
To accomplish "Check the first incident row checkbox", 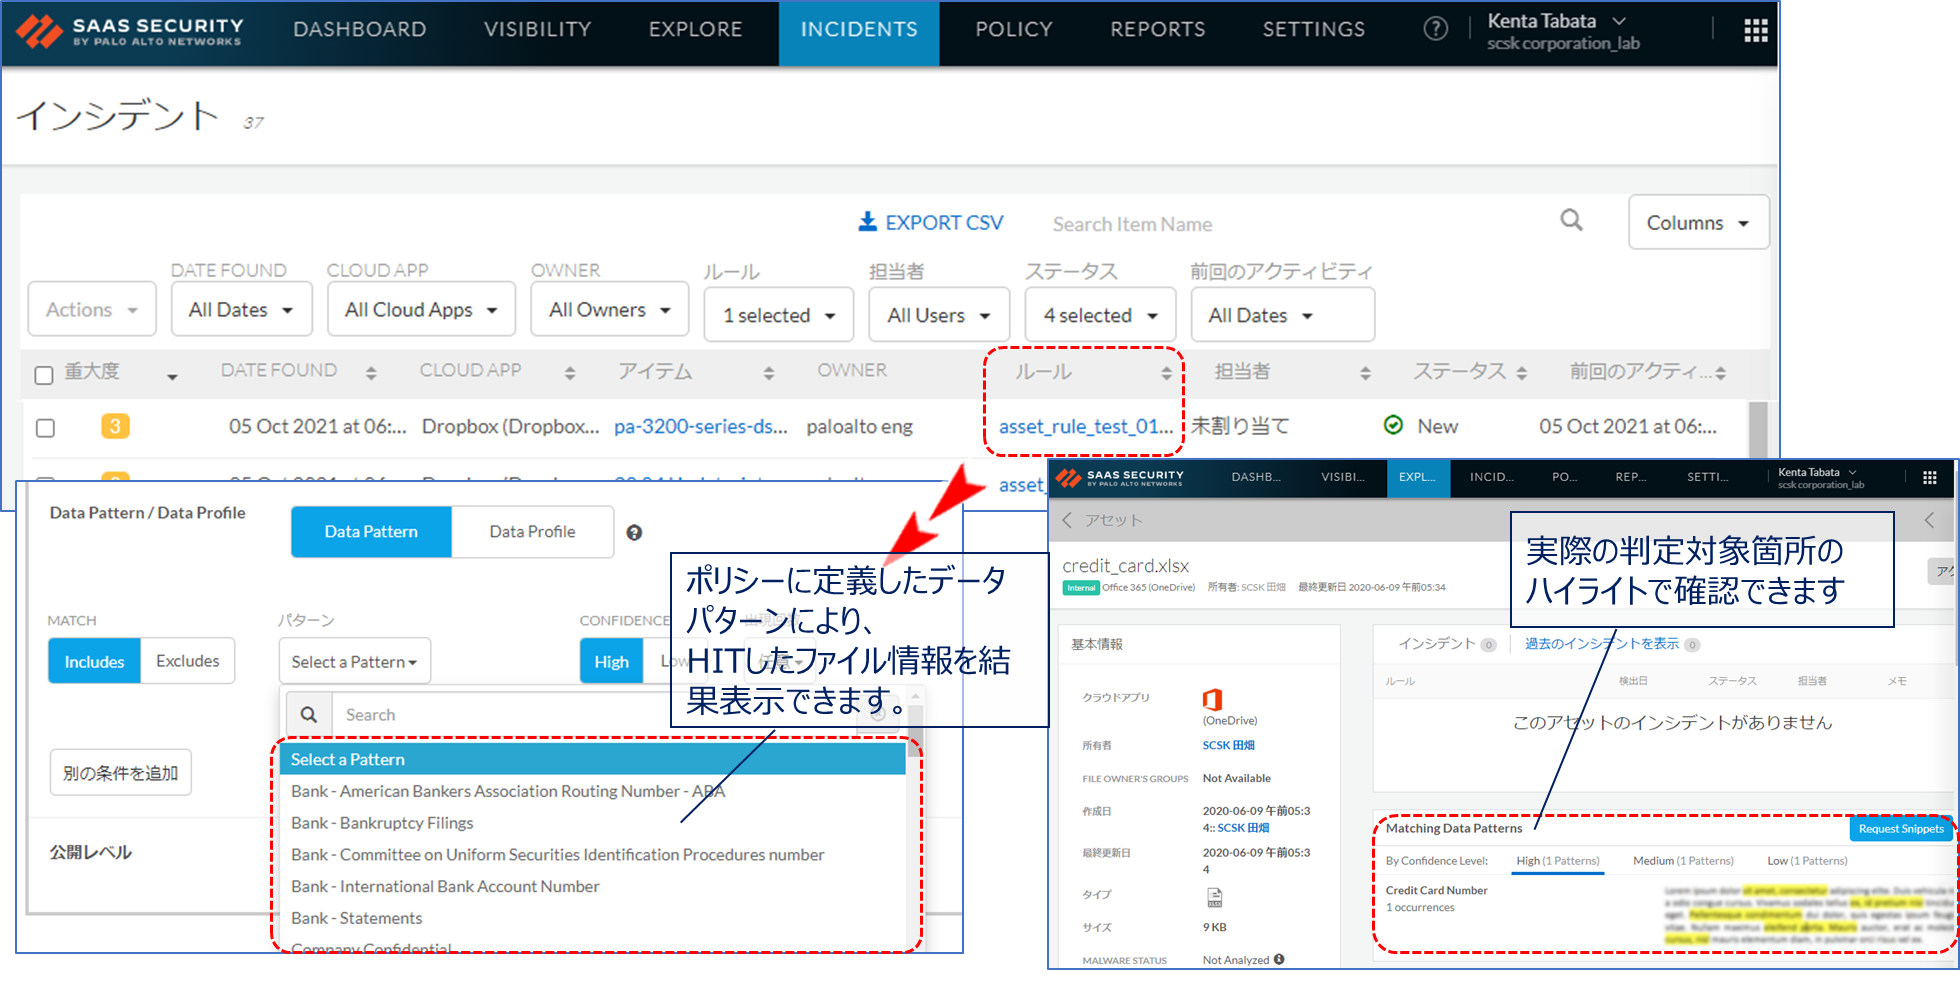I will coord(44,427).
